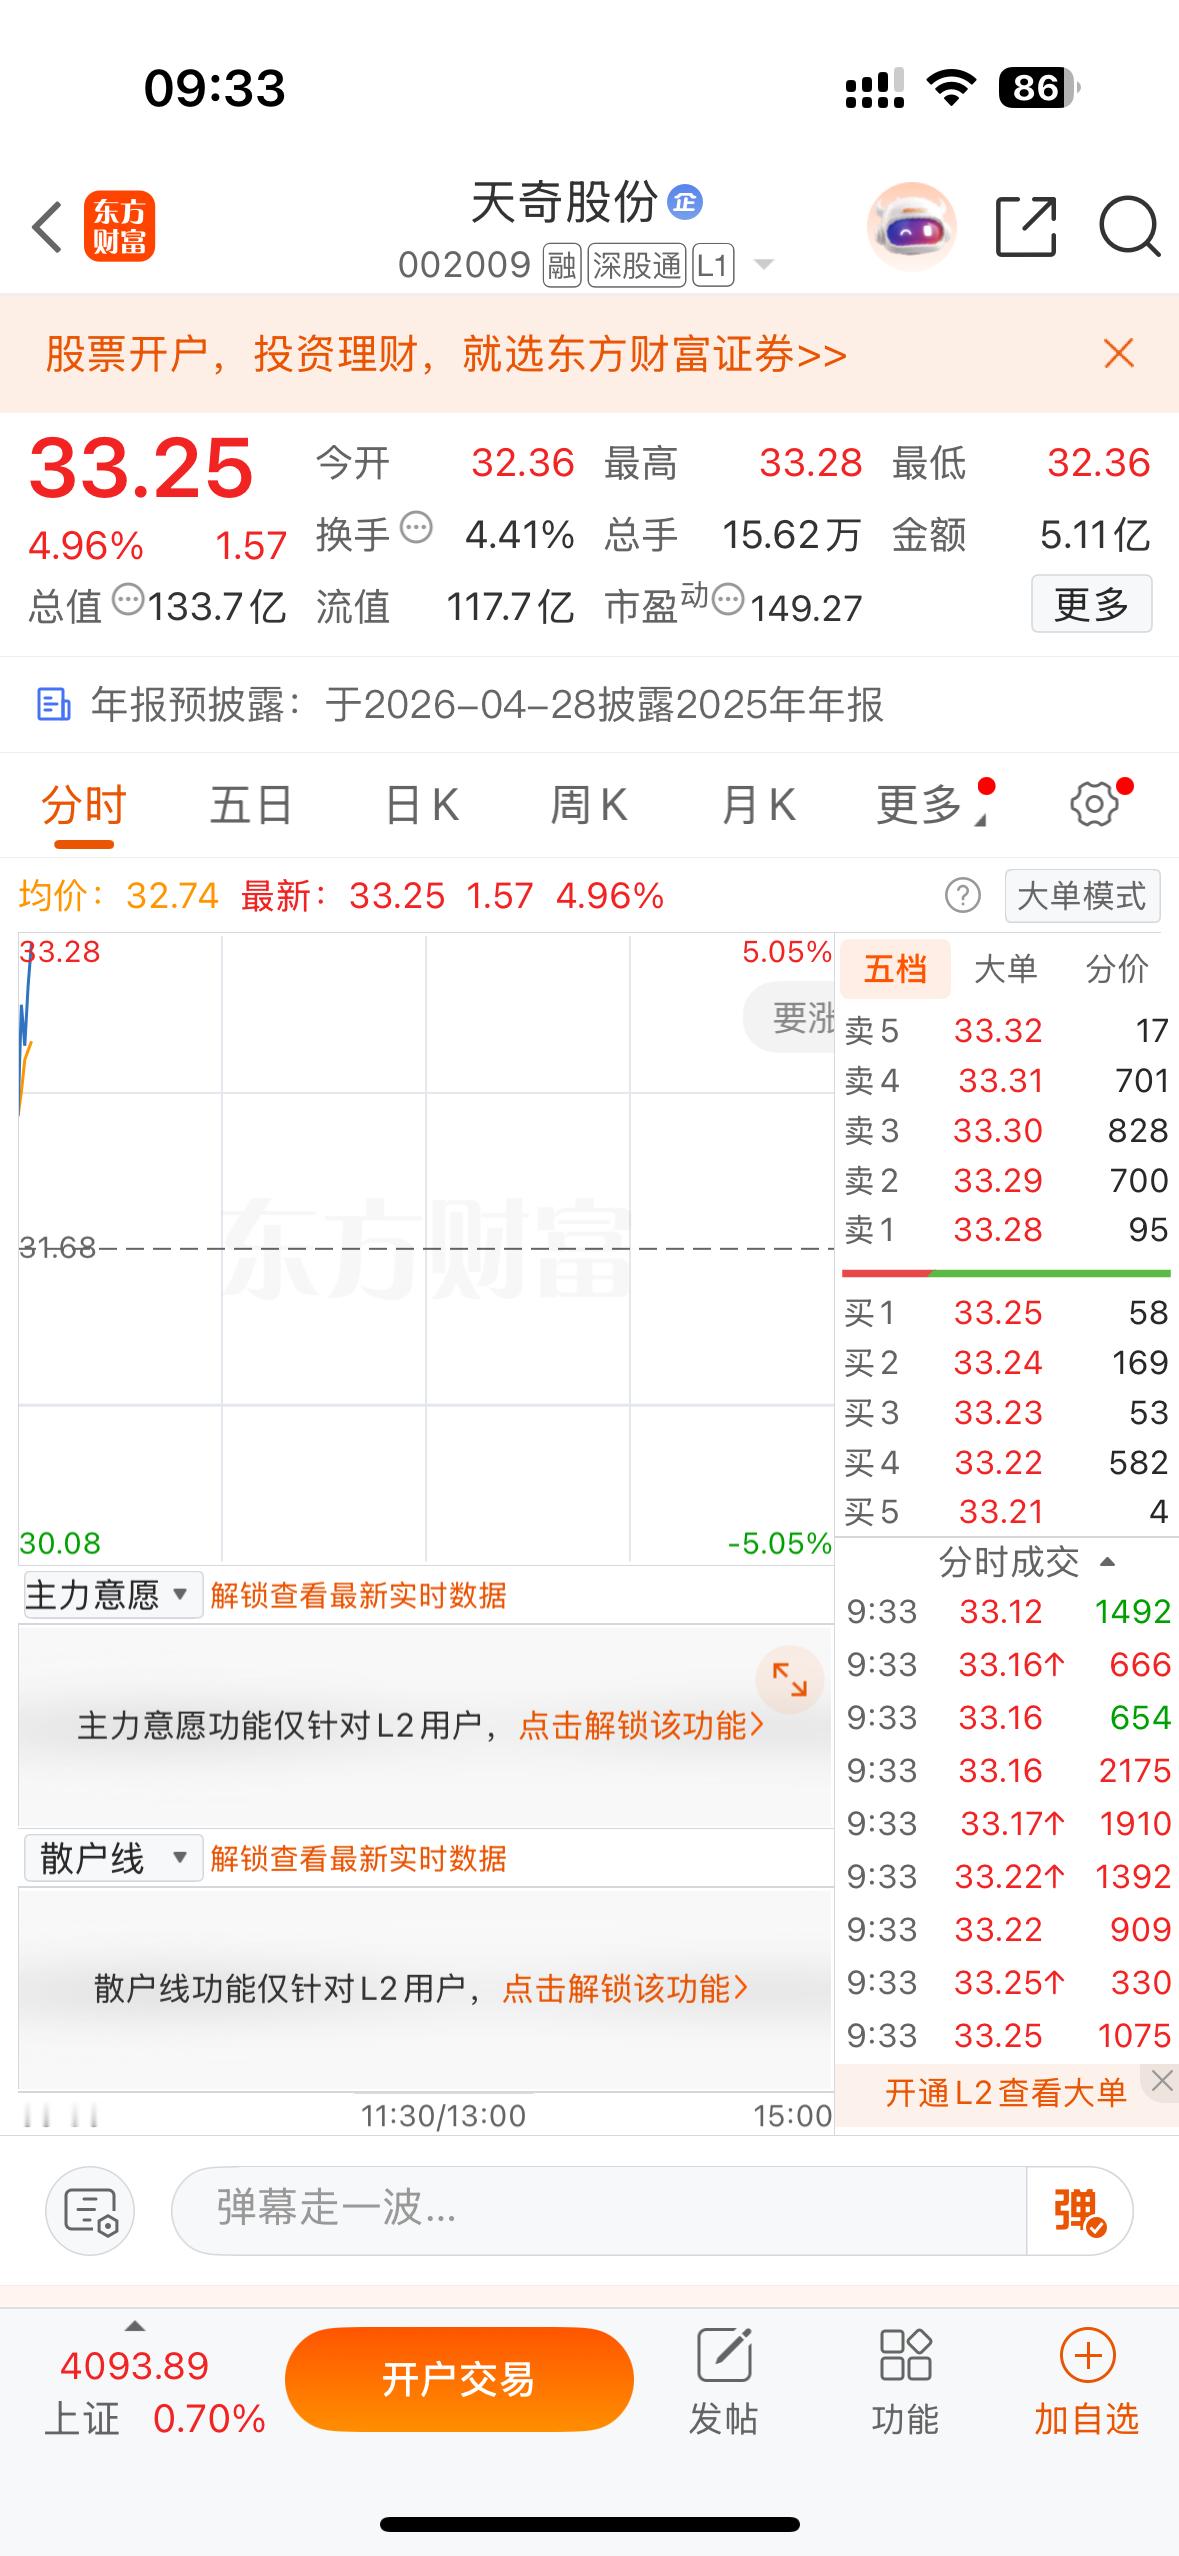The width and height of the screenshot is (1179, 2556).
Task: Open the robot assistant avatar
Action: [910, 227]
